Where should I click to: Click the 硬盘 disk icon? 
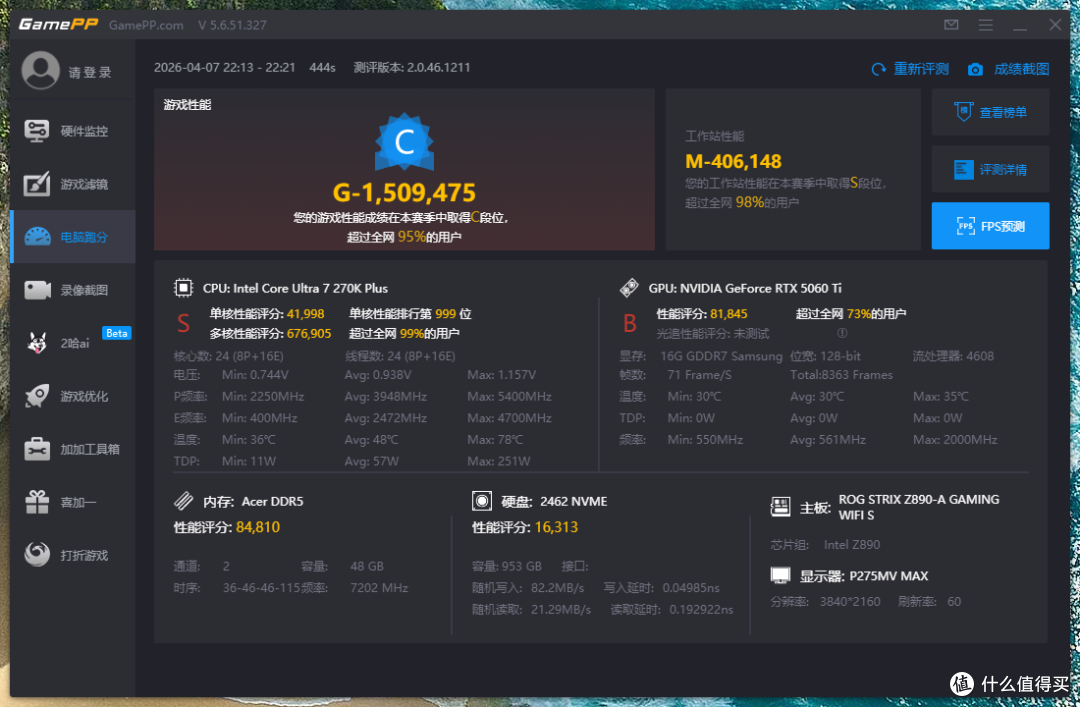[x=482, y=501]
